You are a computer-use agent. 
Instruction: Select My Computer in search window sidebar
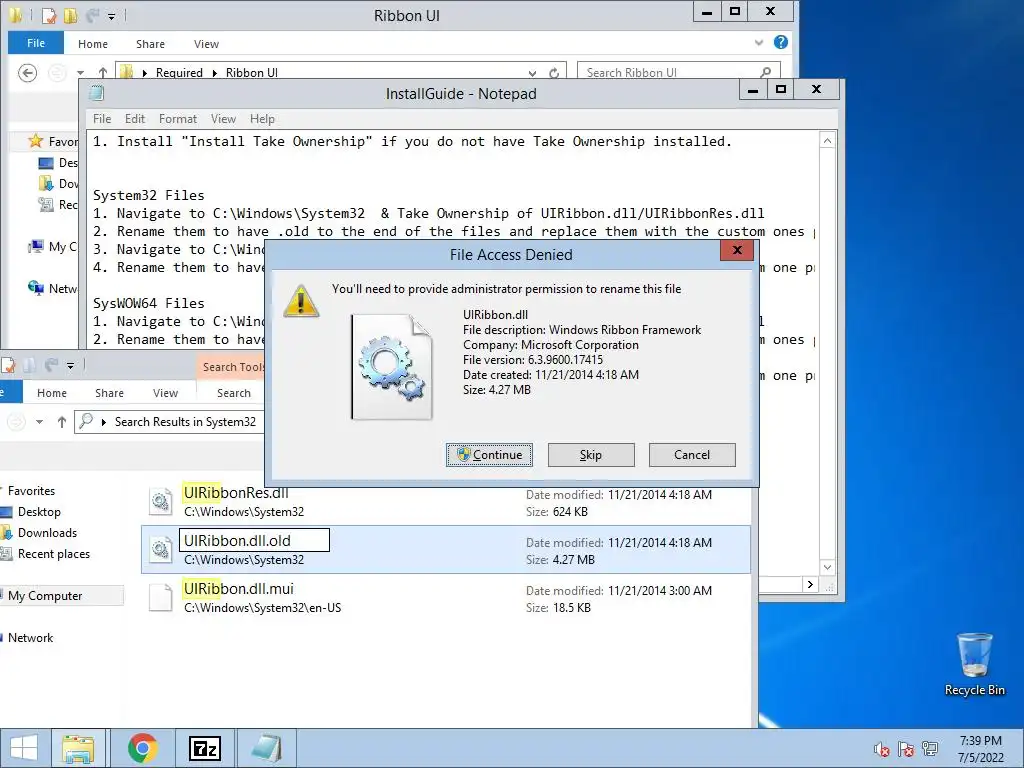[x=45, y=596]
